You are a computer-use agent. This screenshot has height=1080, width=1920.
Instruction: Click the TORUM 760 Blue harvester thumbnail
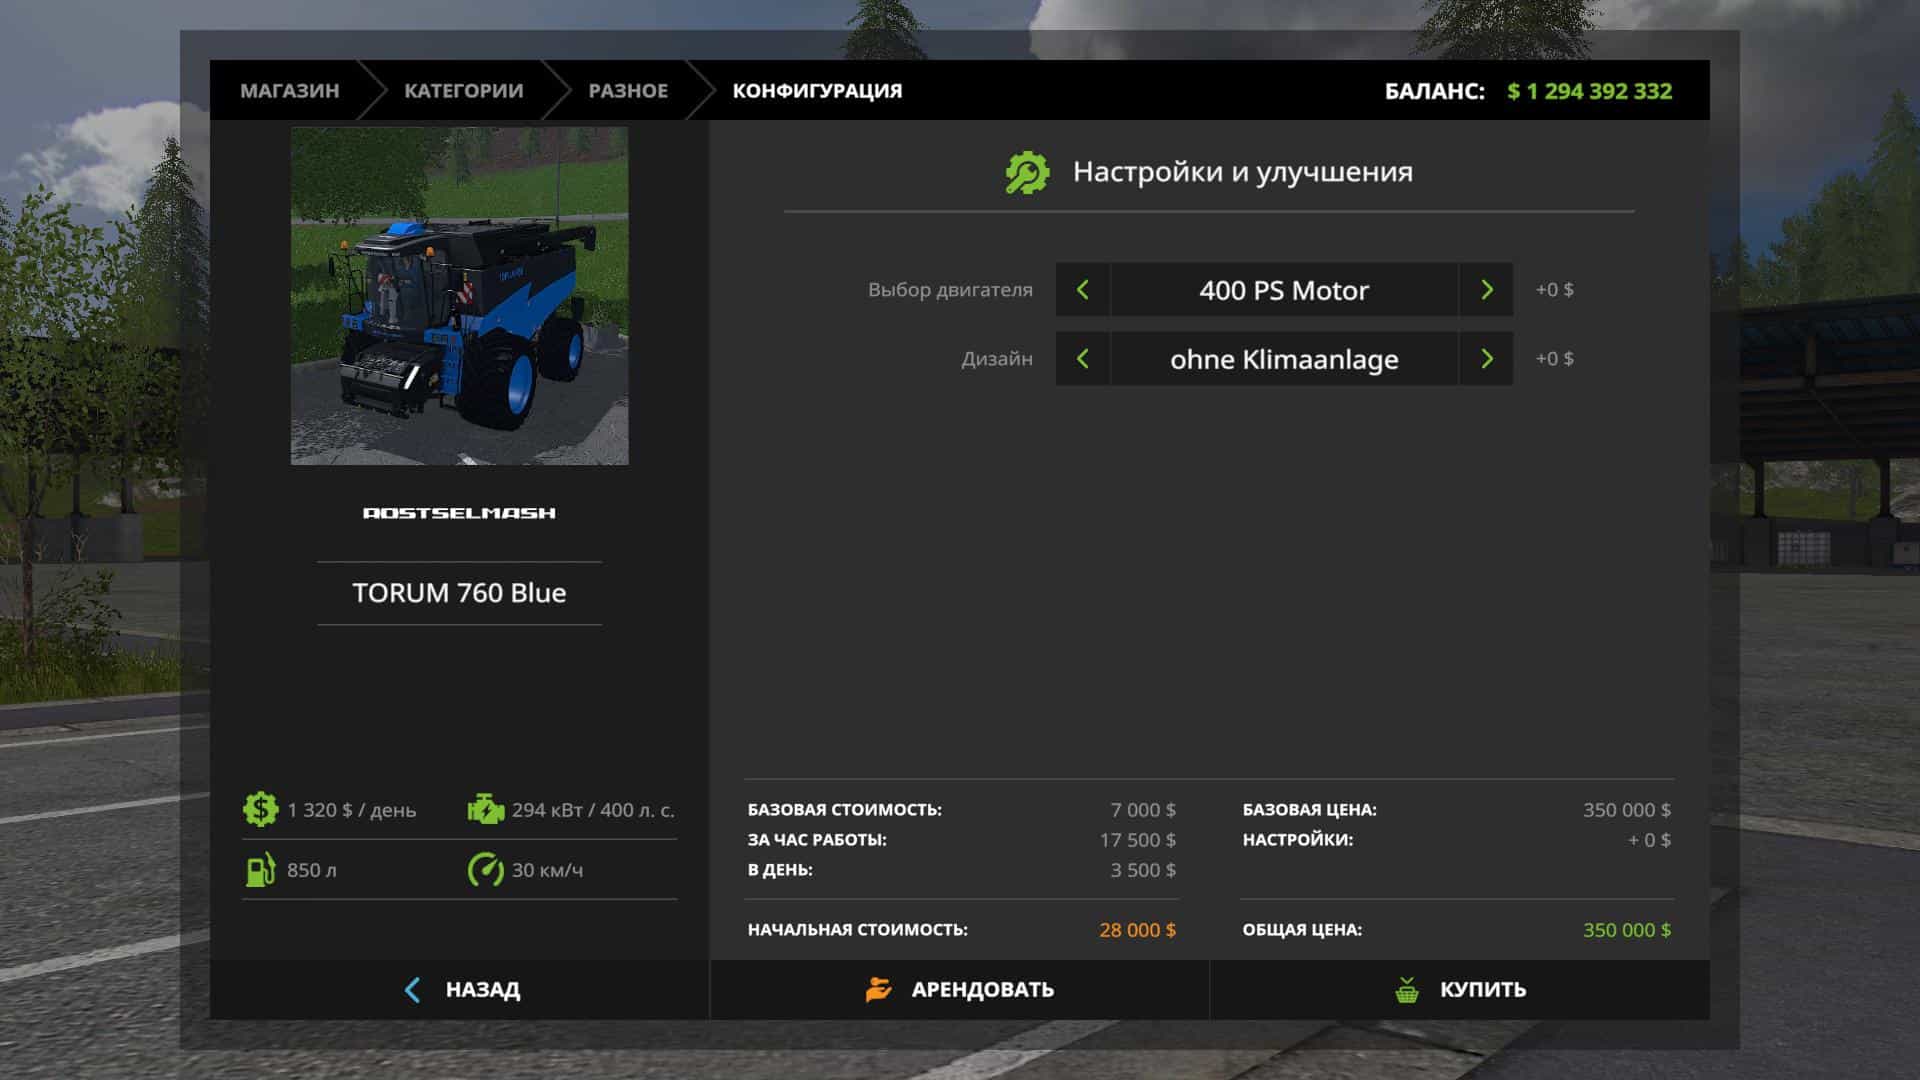click(459, 296)
